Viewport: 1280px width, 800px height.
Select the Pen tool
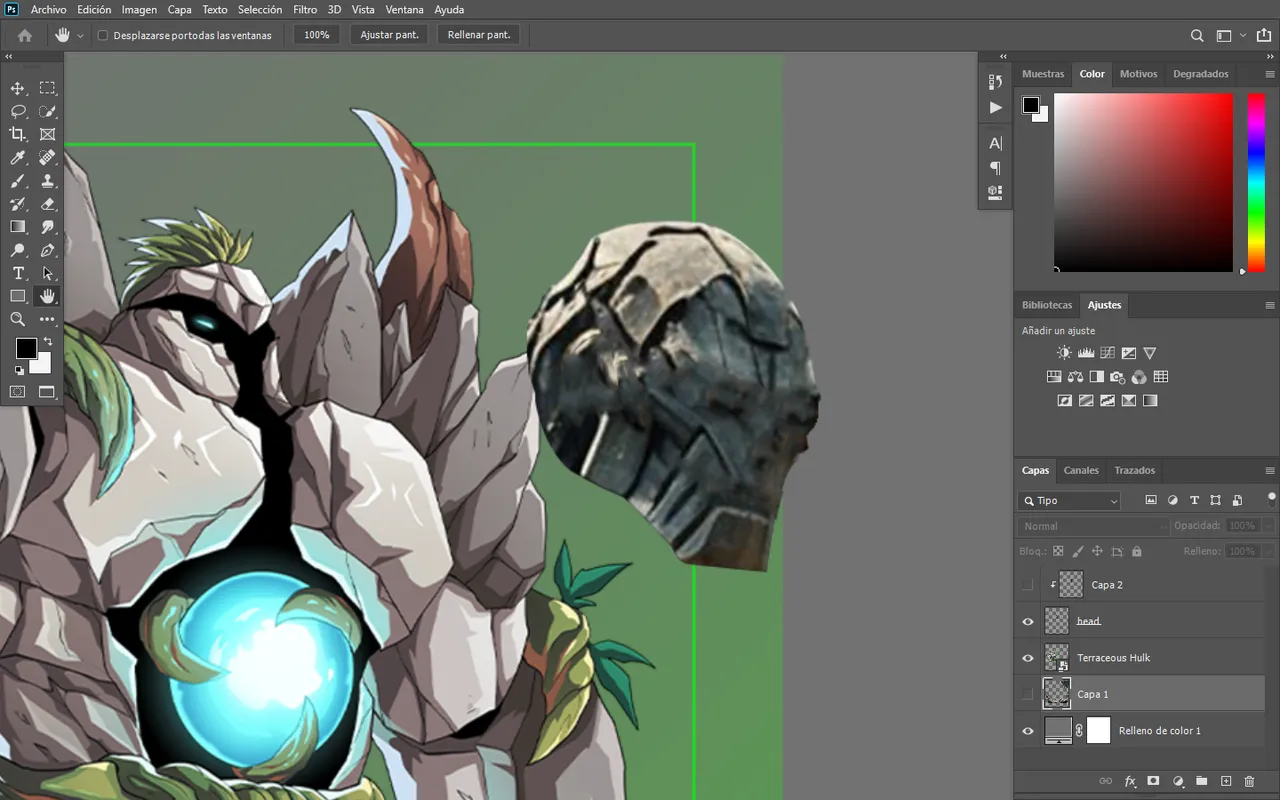pos(47,250)
